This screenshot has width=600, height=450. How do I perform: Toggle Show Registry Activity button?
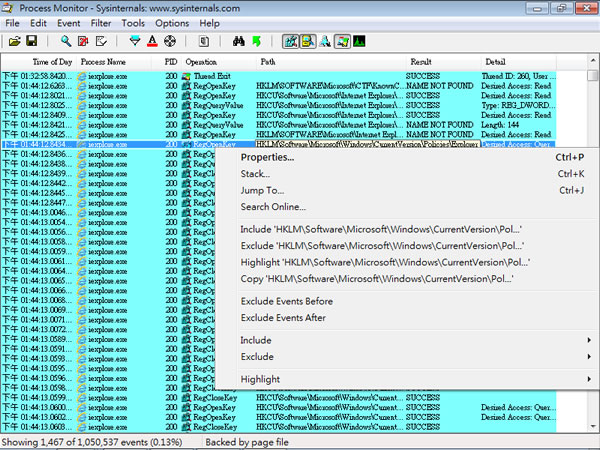[290, 41]
